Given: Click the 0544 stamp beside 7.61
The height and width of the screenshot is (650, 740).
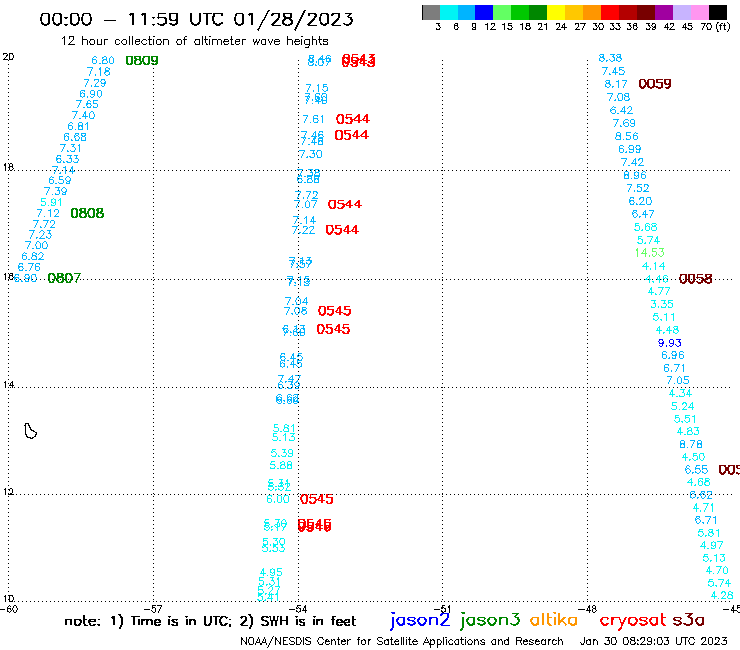Looking at the screenshot, I should 353,119.
